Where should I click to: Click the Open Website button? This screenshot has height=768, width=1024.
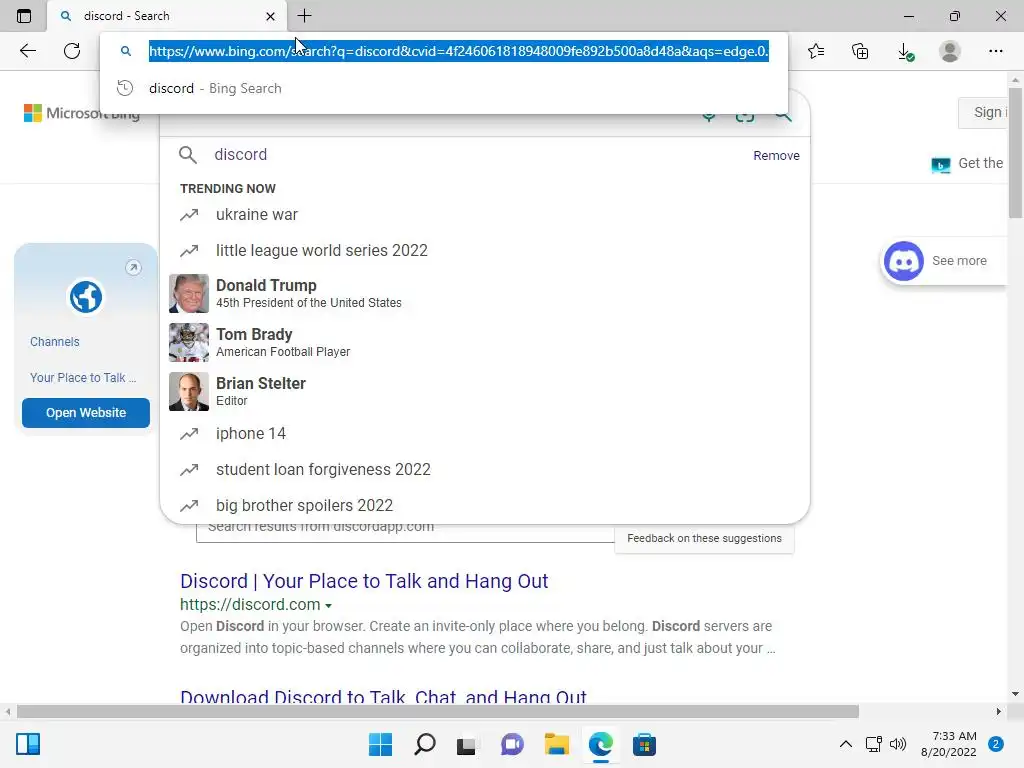click(86, 413)
